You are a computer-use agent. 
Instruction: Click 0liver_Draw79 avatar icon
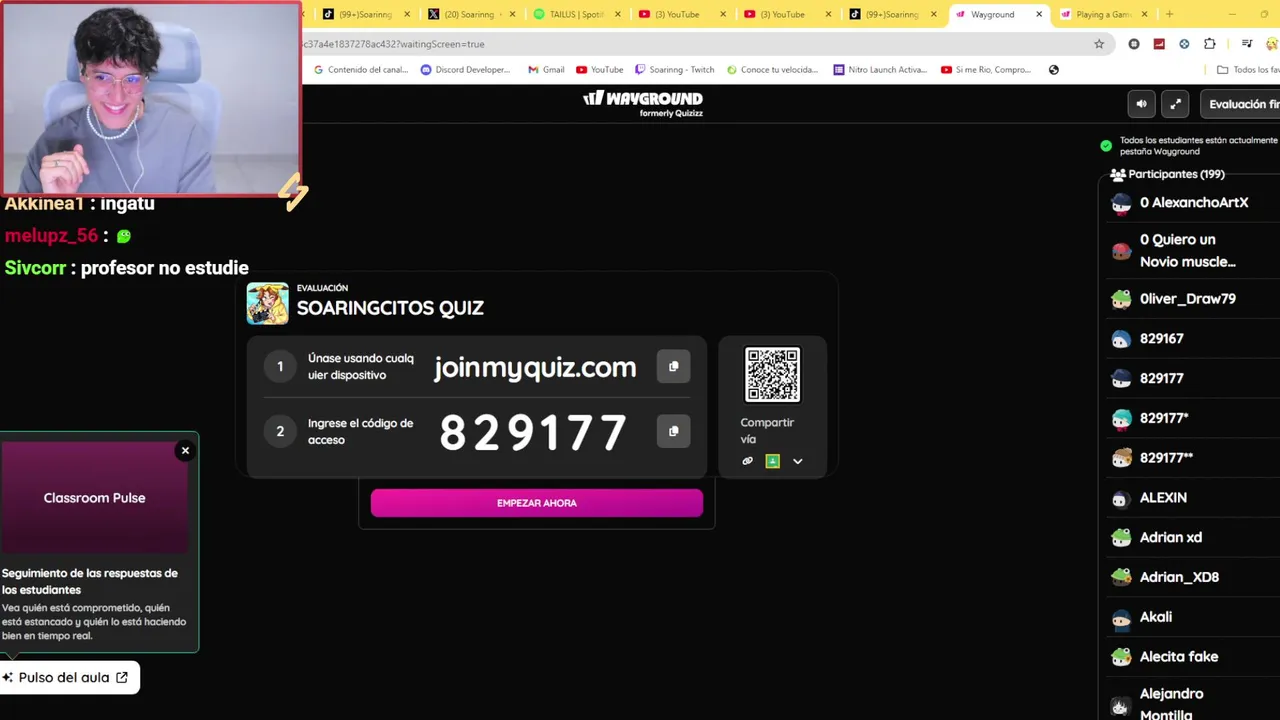tap(1121, 299)
